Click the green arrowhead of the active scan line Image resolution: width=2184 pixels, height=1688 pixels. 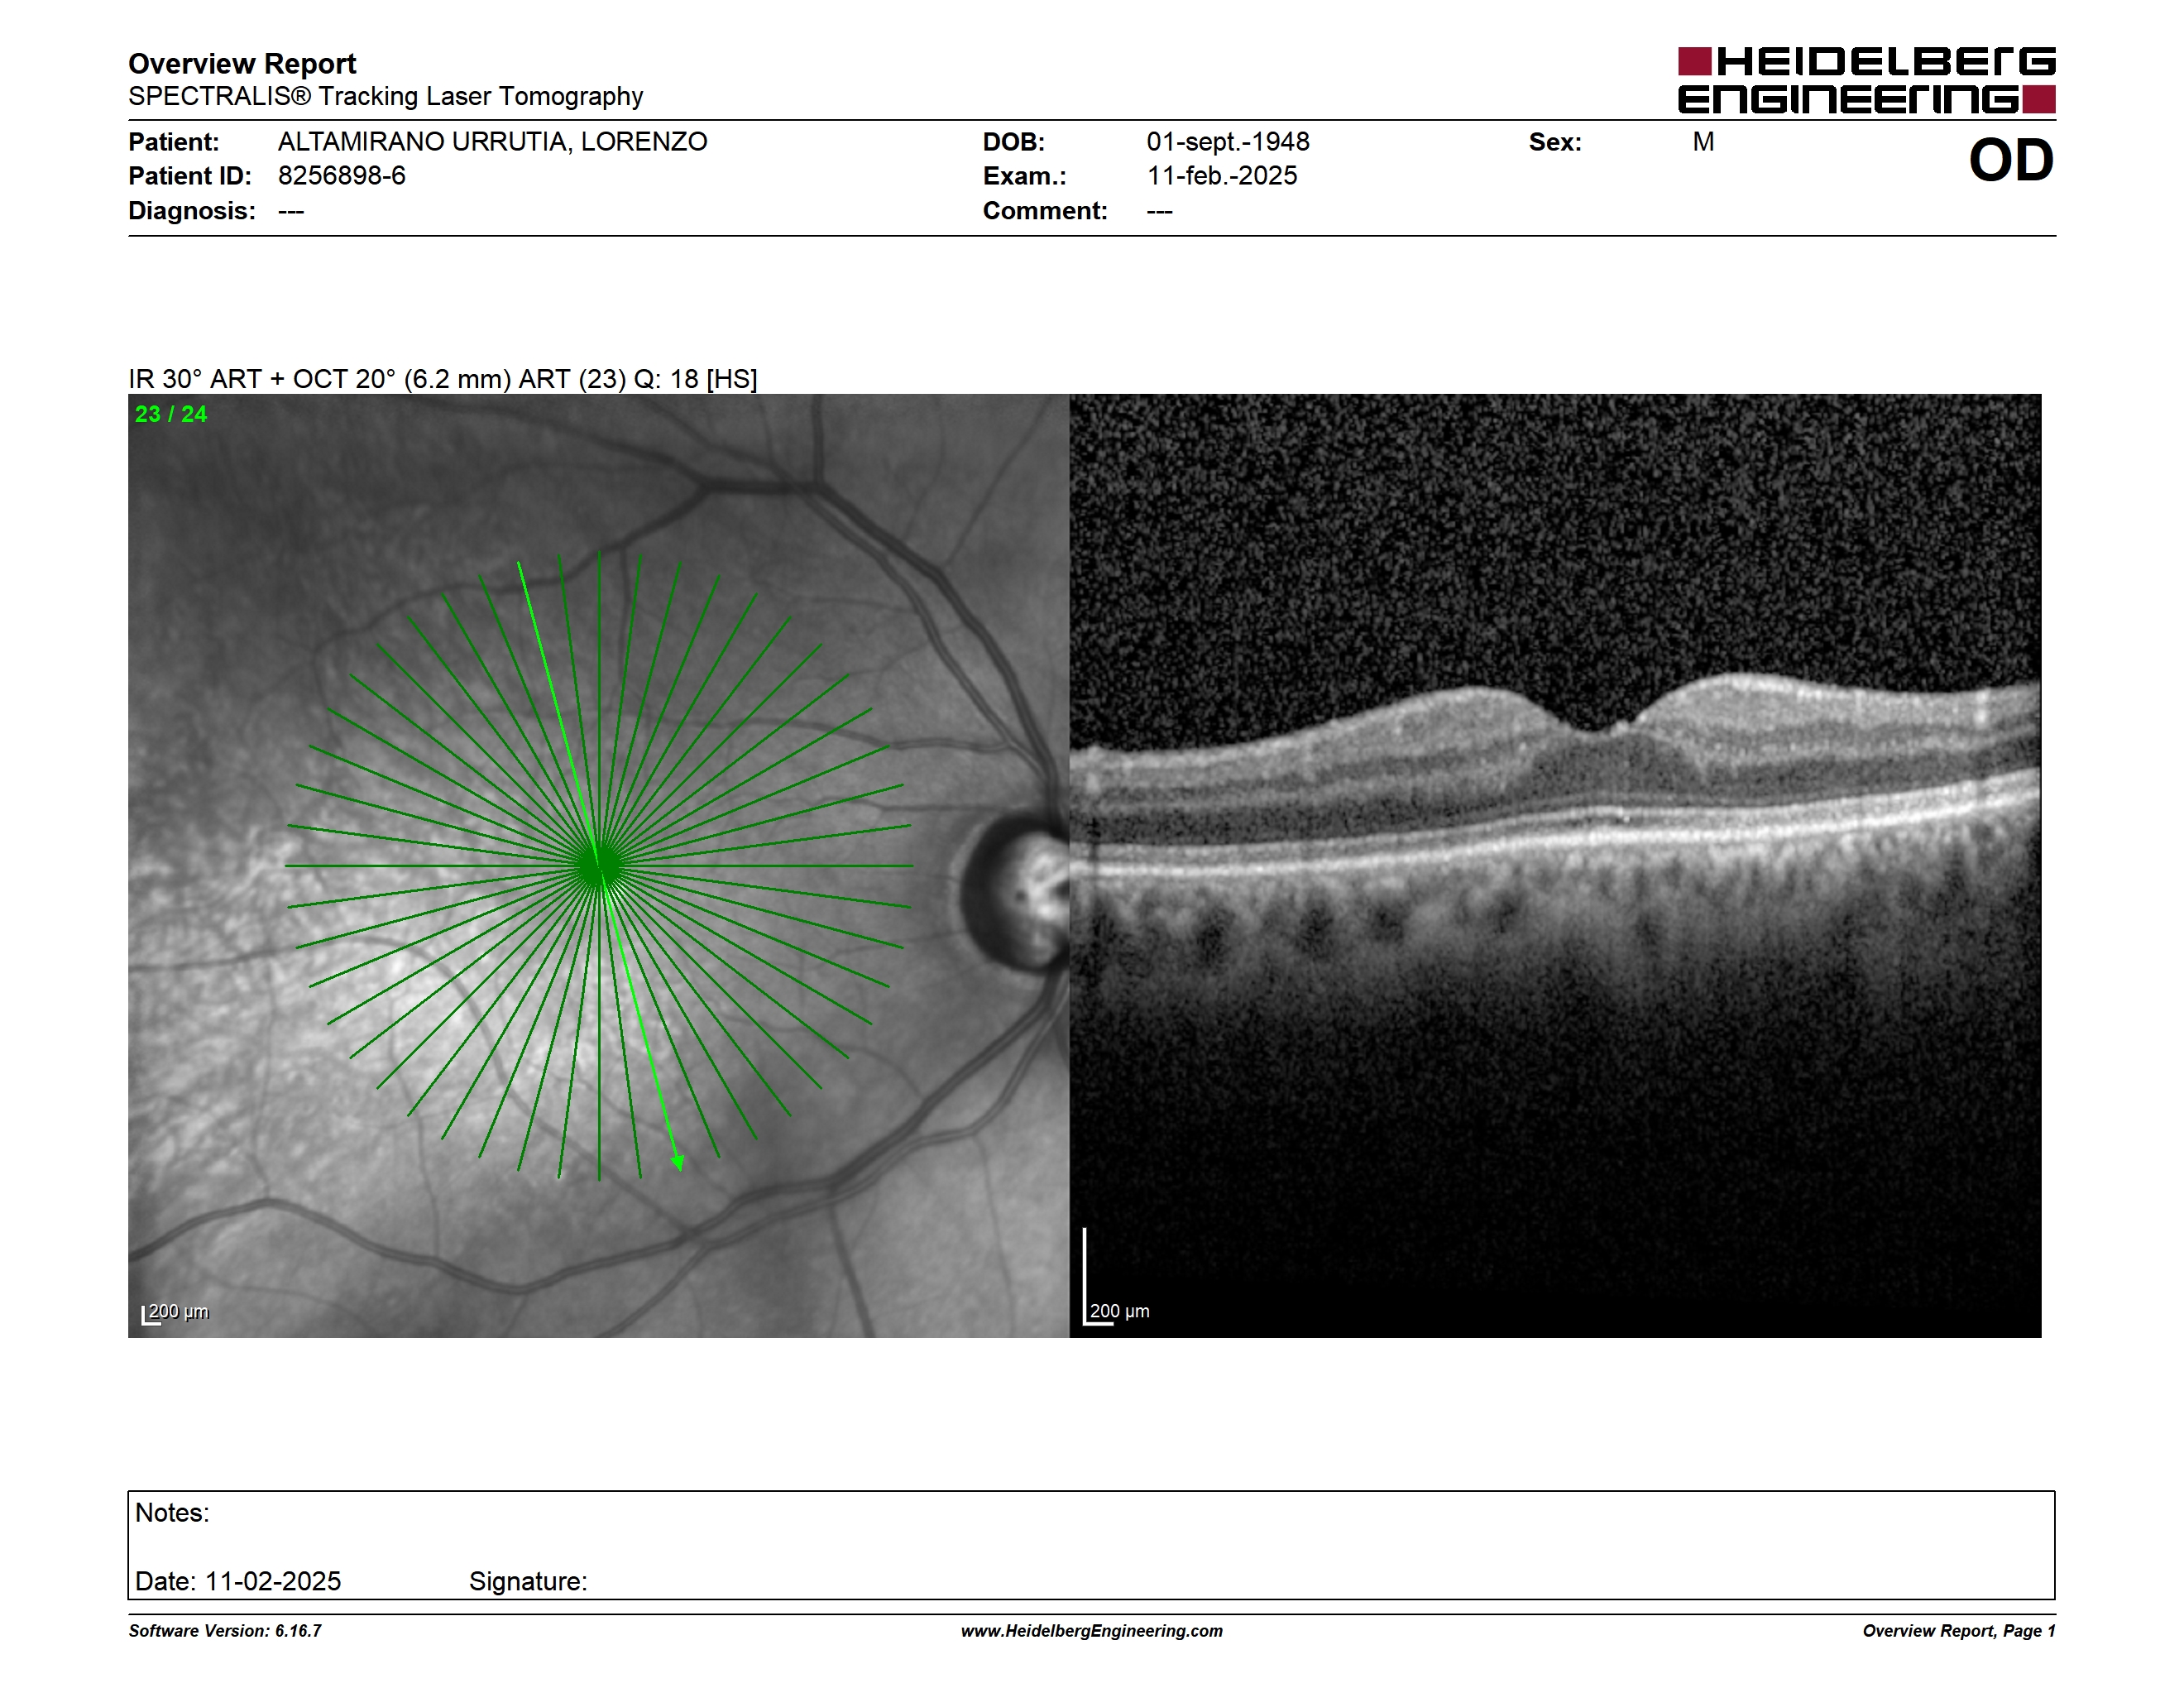pyautogui.click(x=678, y=1163)
